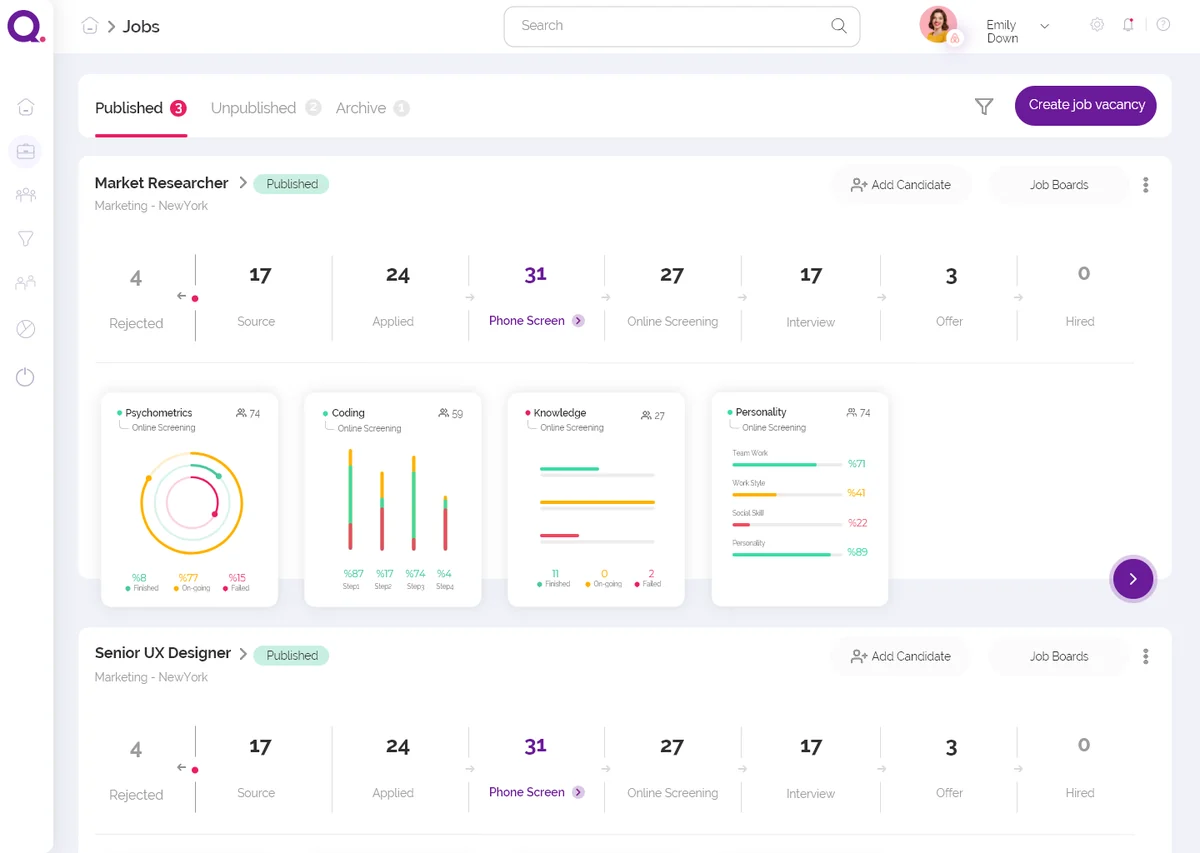Switch to the Unpublished tab
Image resolution: width=1200 pixels, height=853 pixels.
253,108
